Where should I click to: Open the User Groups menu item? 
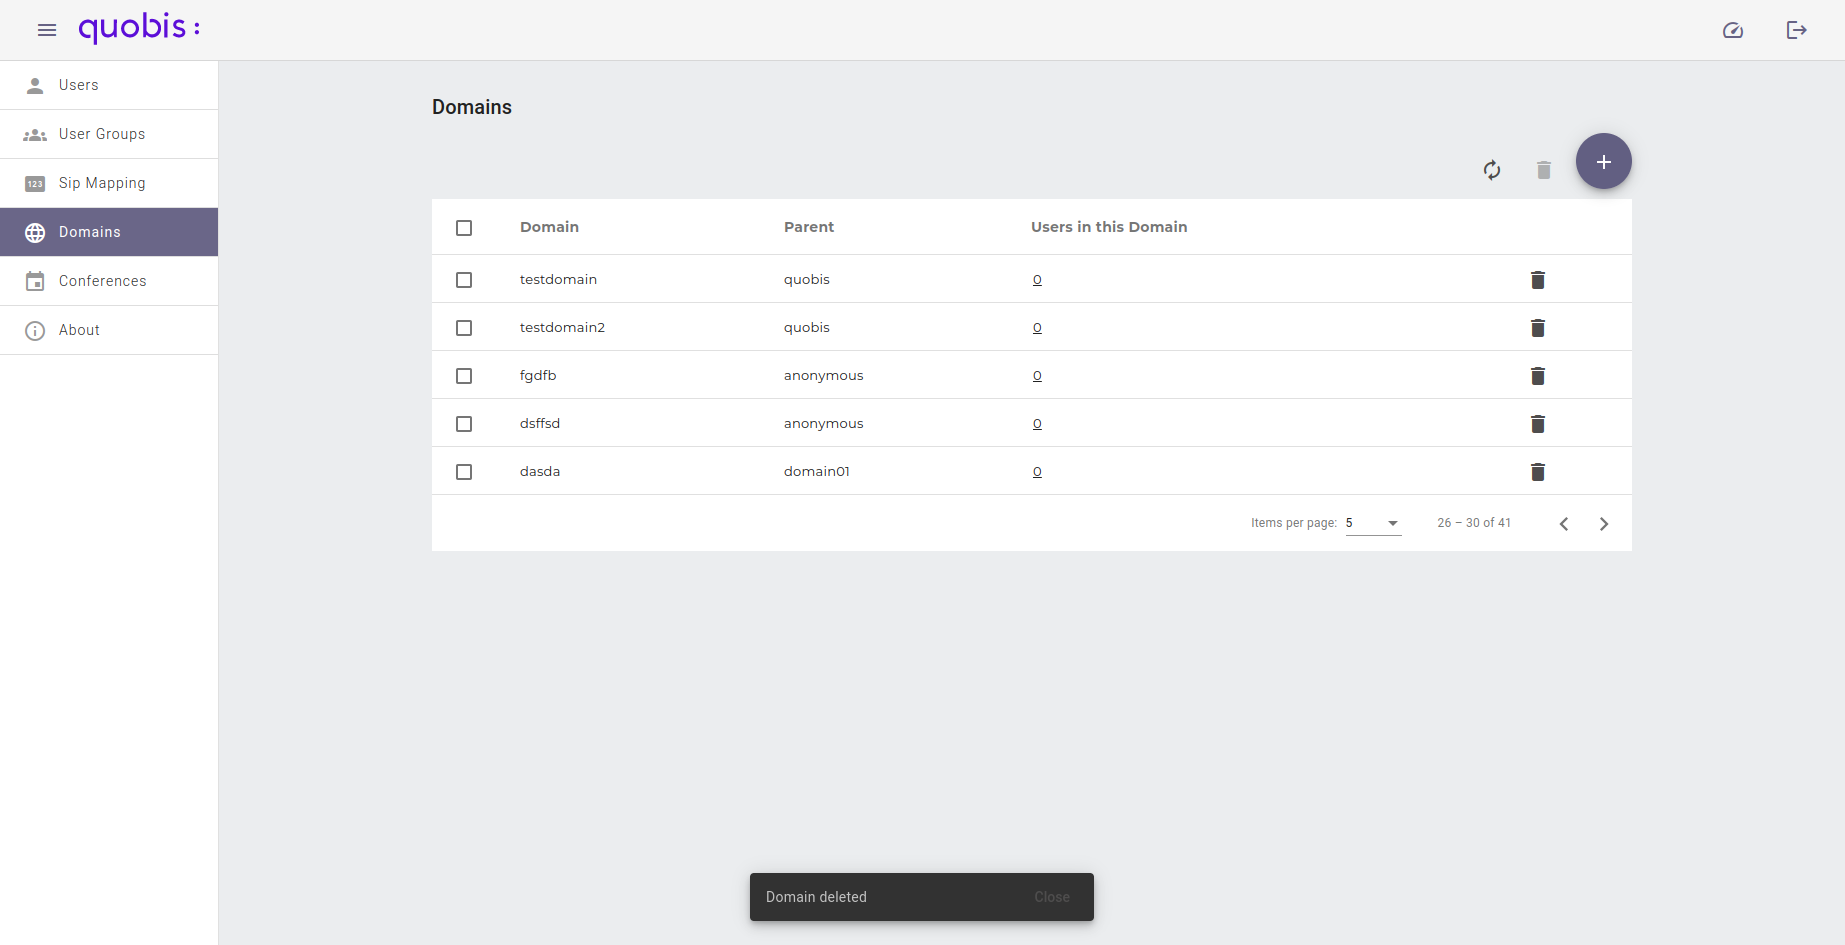(109, 134)
